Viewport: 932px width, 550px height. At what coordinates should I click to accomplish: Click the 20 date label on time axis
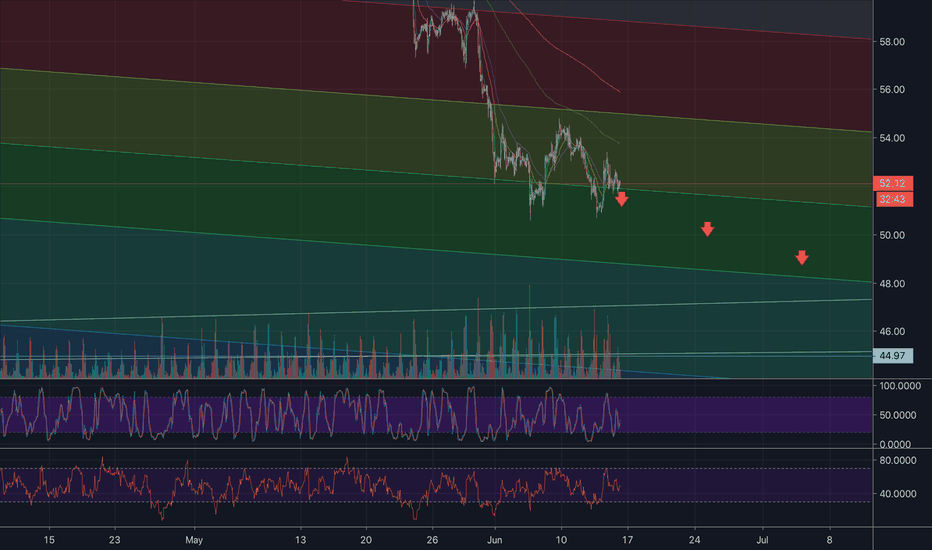coord(366,540)
